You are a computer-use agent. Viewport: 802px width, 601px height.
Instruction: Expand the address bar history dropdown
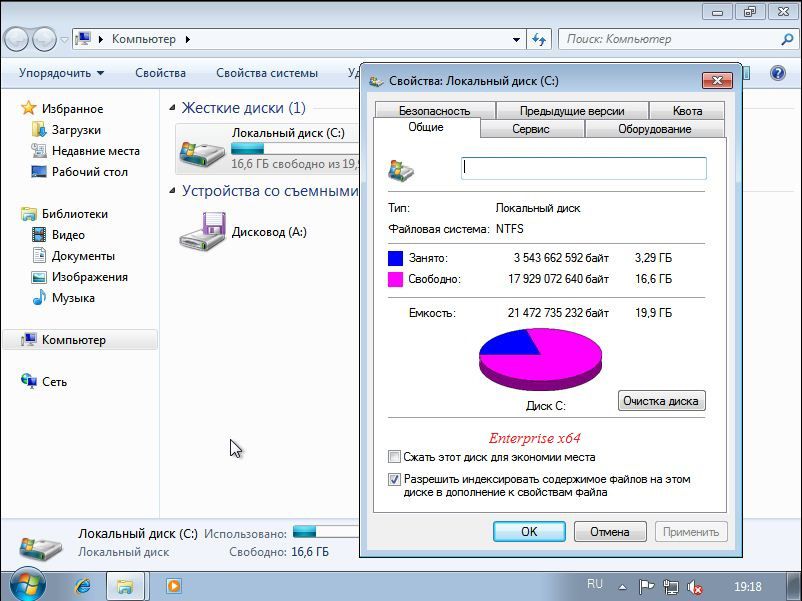tap(517, 40)
